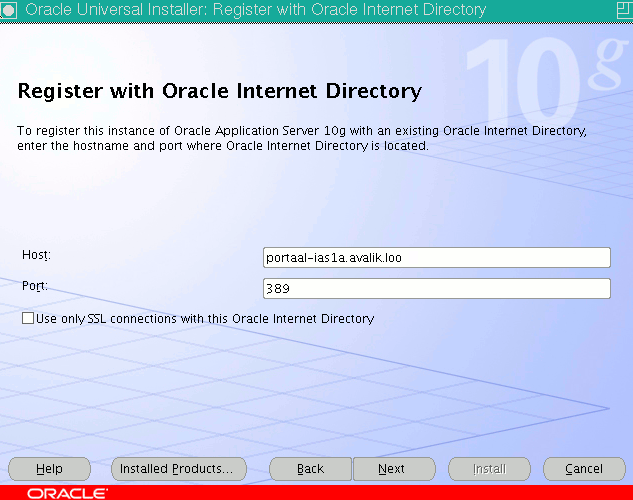Click the Use only SSL connections label text

pyautogui.click(x=205, y=319)
